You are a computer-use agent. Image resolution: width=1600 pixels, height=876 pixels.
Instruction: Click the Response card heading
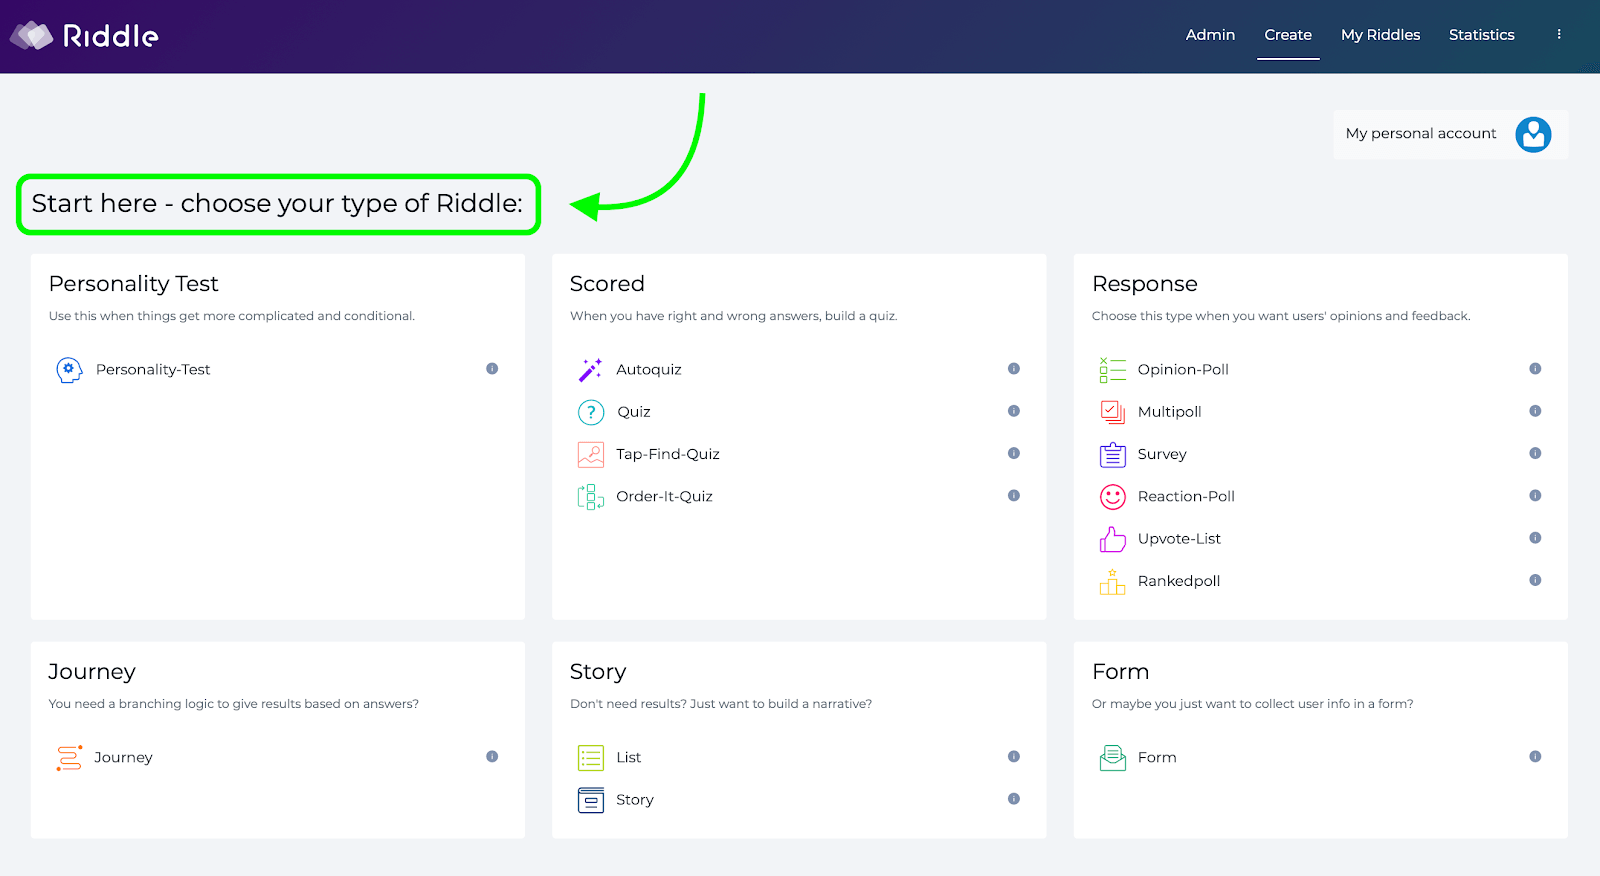1145,284
